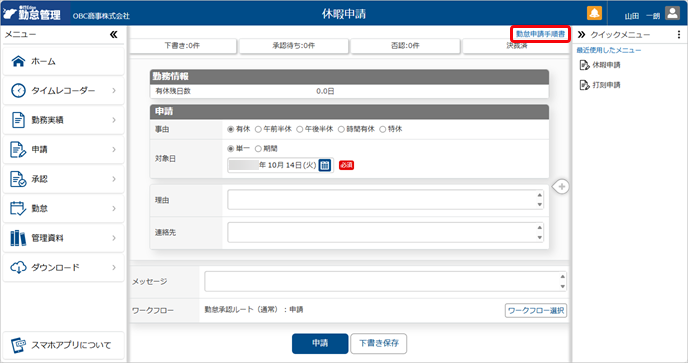Click the ホーム house icon

18,61
